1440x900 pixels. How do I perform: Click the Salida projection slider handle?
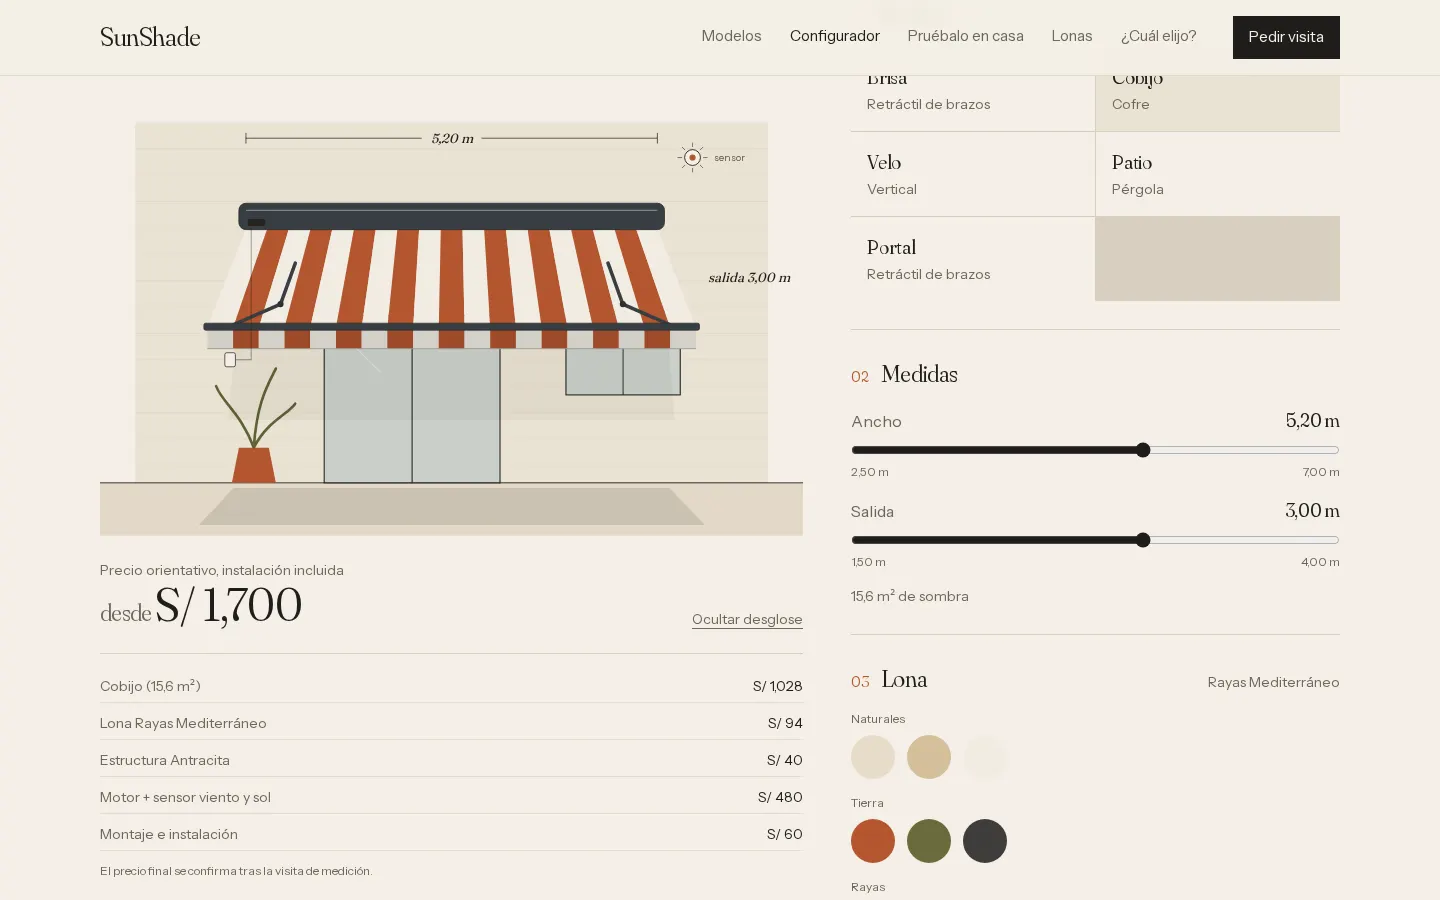pos(1143,540)
